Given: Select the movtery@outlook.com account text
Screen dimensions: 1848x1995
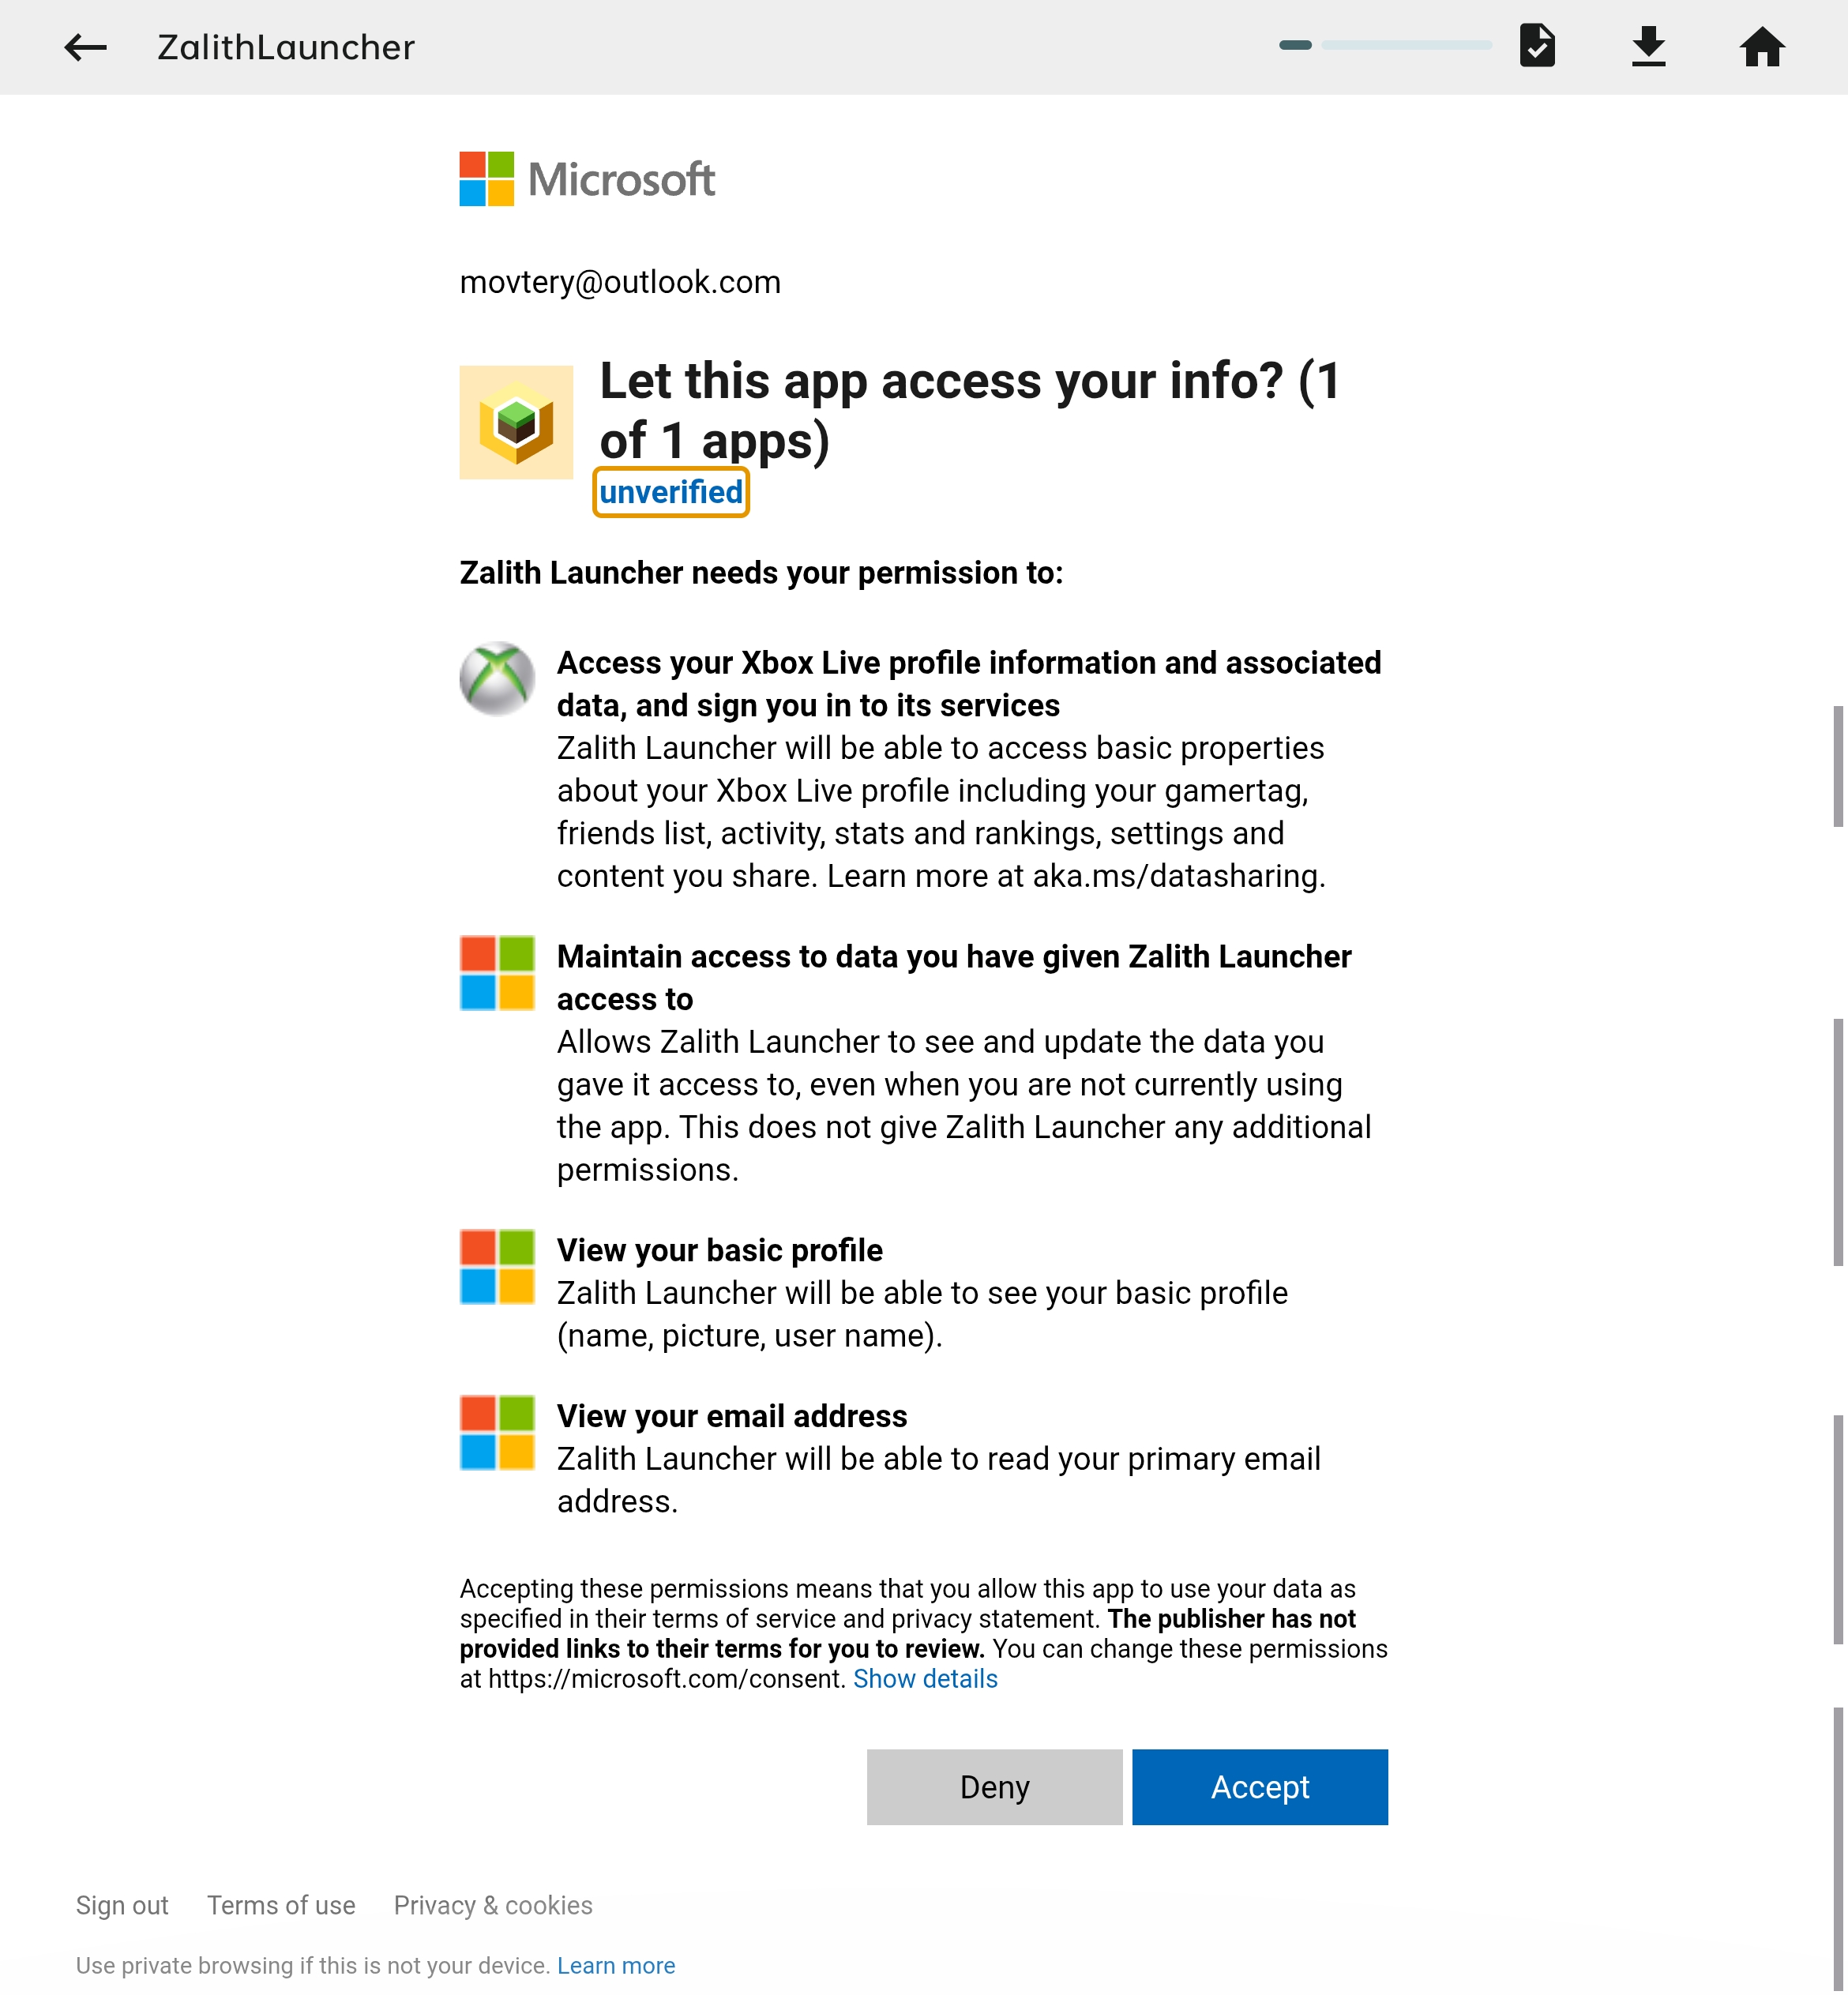Looking at the screenshot, I should [620, 282].
